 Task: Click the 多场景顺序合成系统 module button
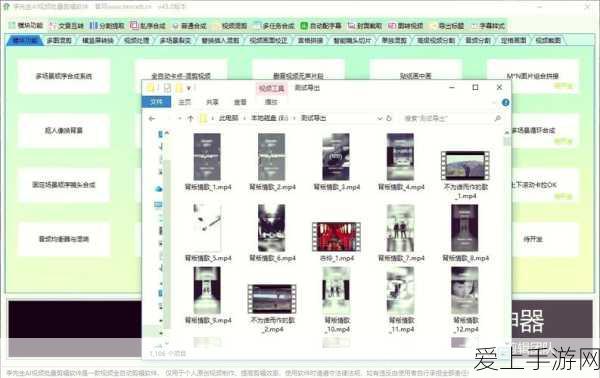(64, 76)
